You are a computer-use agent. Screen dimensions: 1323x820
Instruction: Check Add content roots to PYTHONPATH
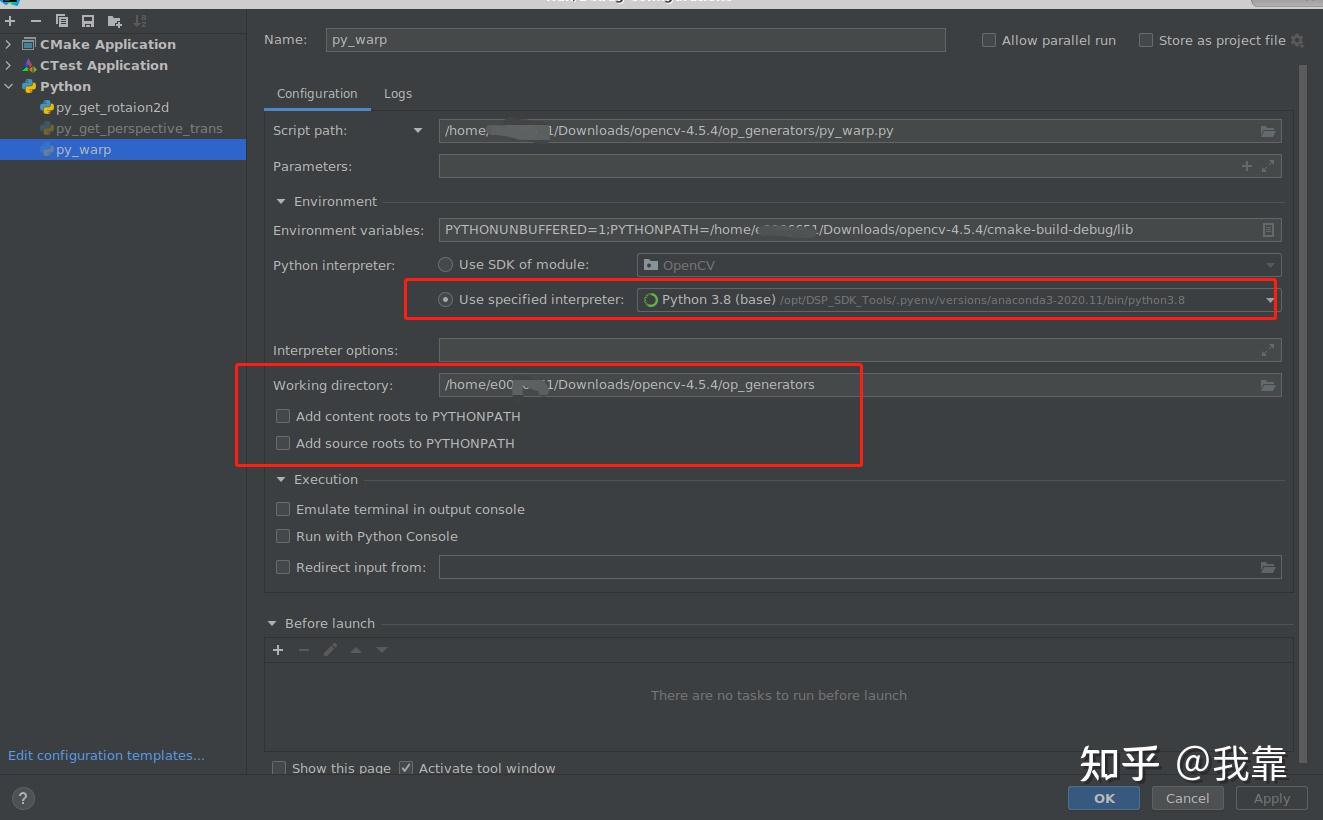tap(283, 416)
